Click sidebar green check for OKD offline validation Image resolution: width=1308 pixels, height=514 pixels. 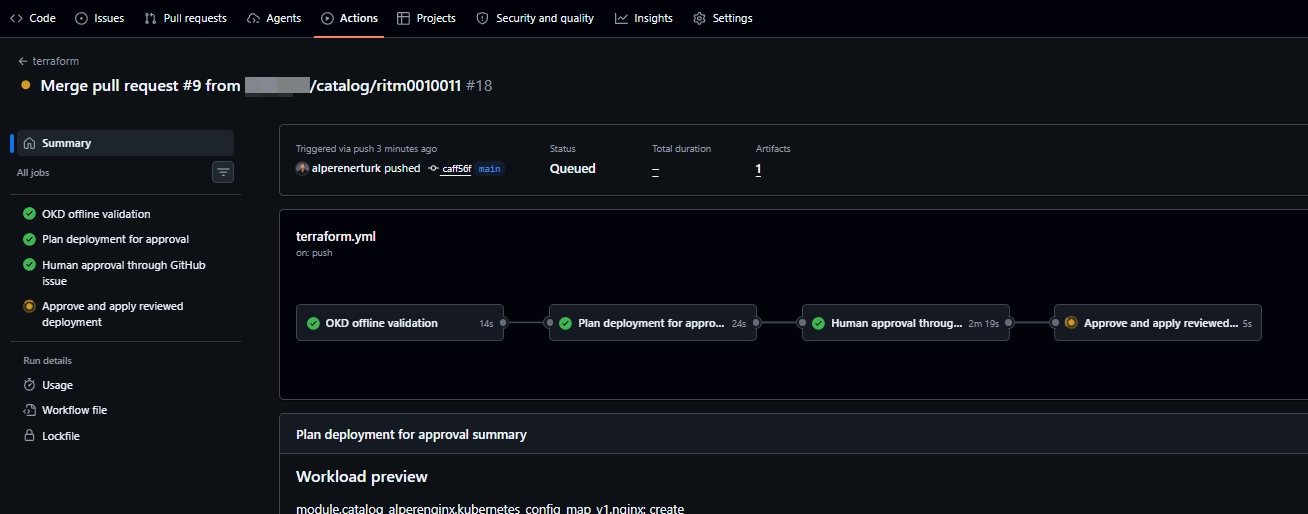point(29,214)
